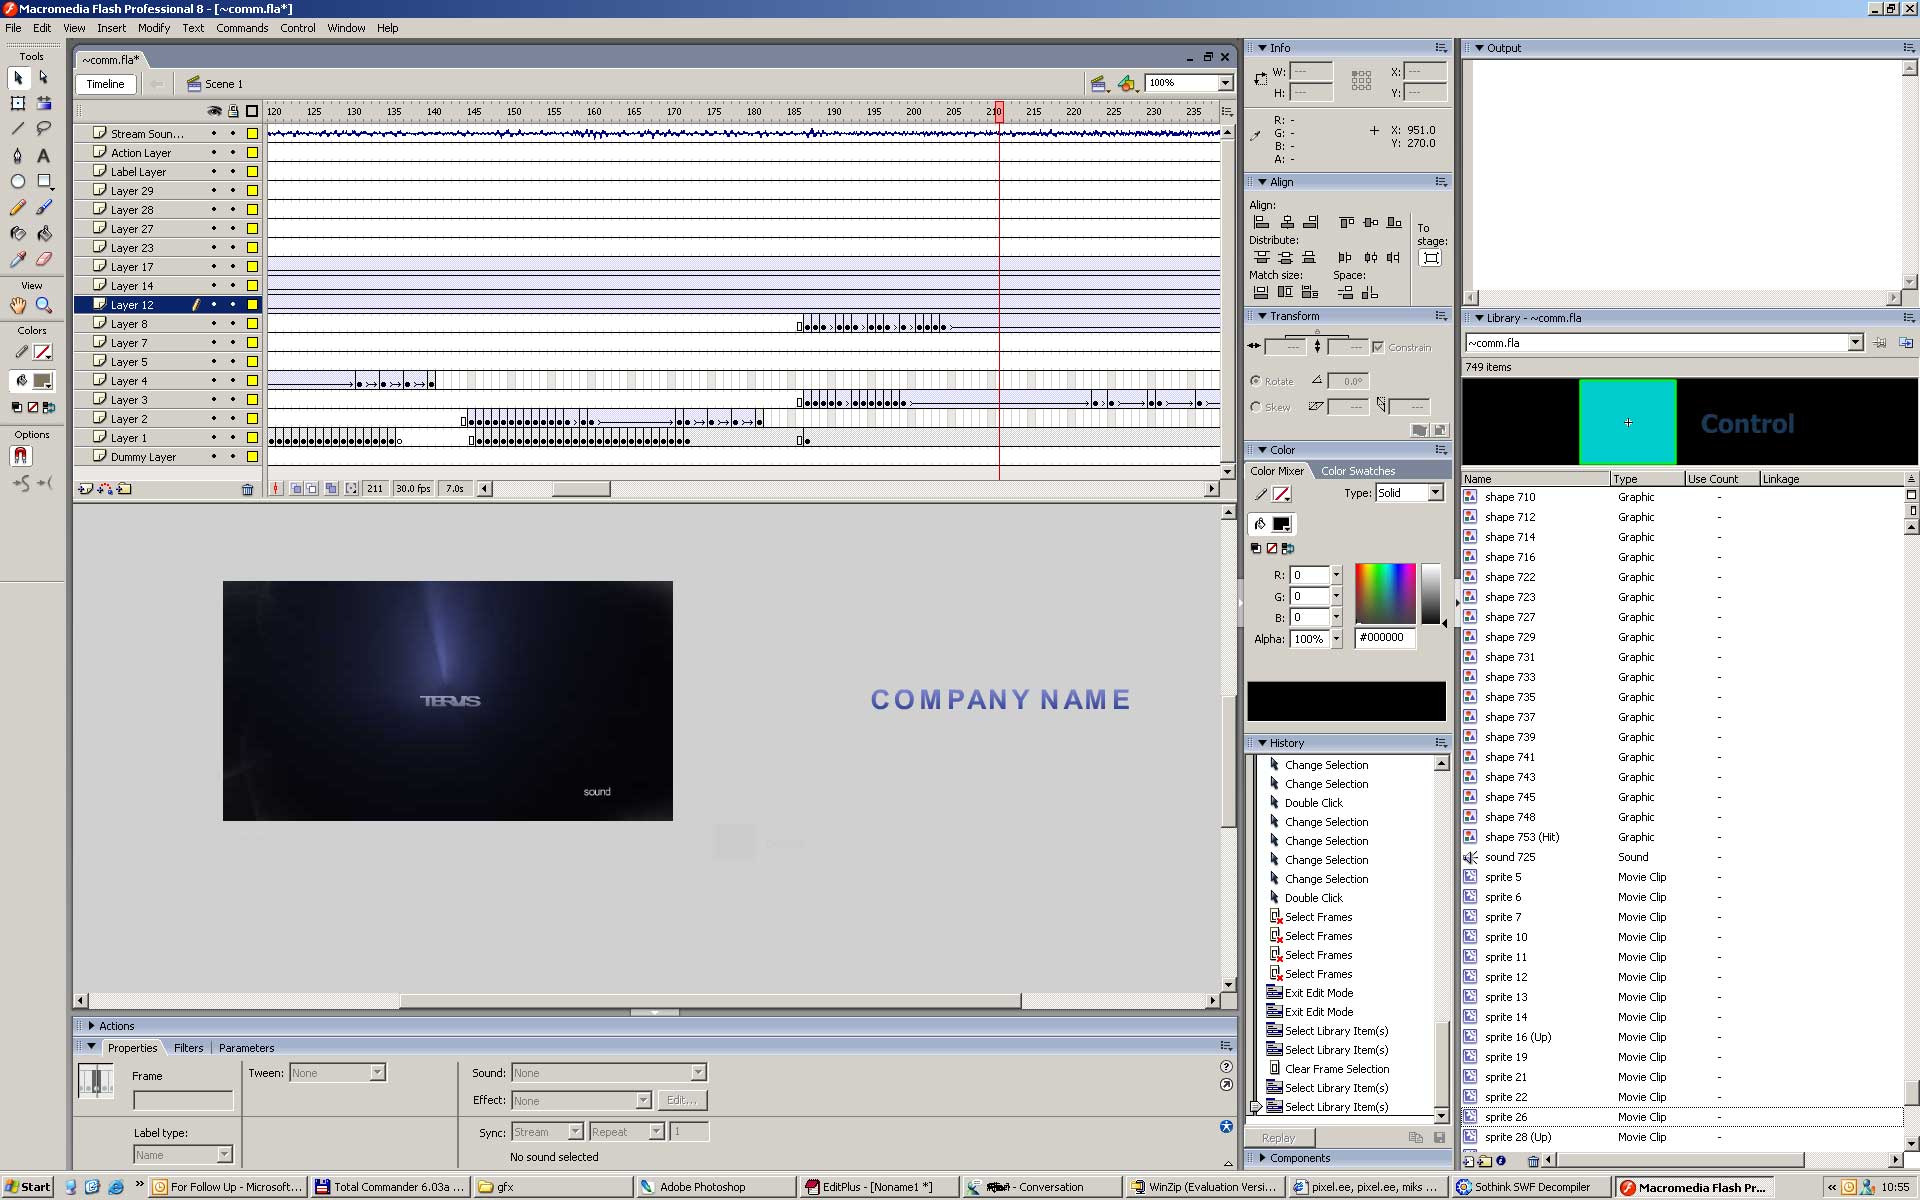Viewport: 1920px width, 1200px height.
Task: Pick the Paint Bucket tool
Action: click(x=44, y=233)
